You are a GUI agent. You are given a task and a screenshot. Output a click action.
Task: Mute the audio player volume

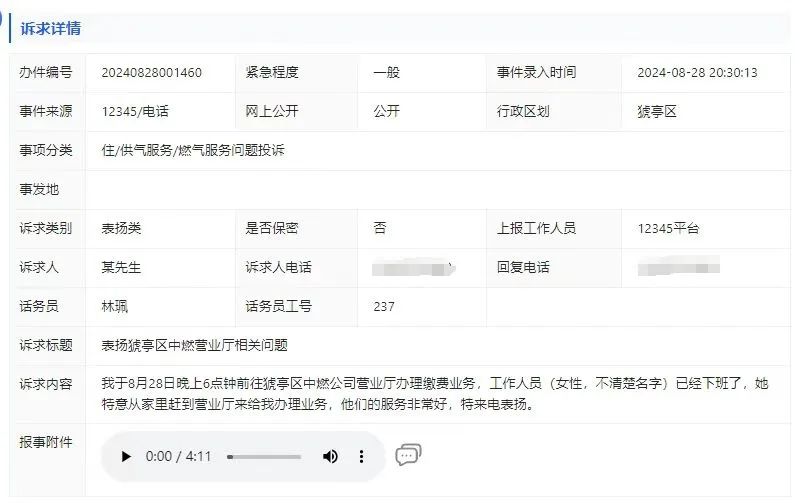(330, 456)
